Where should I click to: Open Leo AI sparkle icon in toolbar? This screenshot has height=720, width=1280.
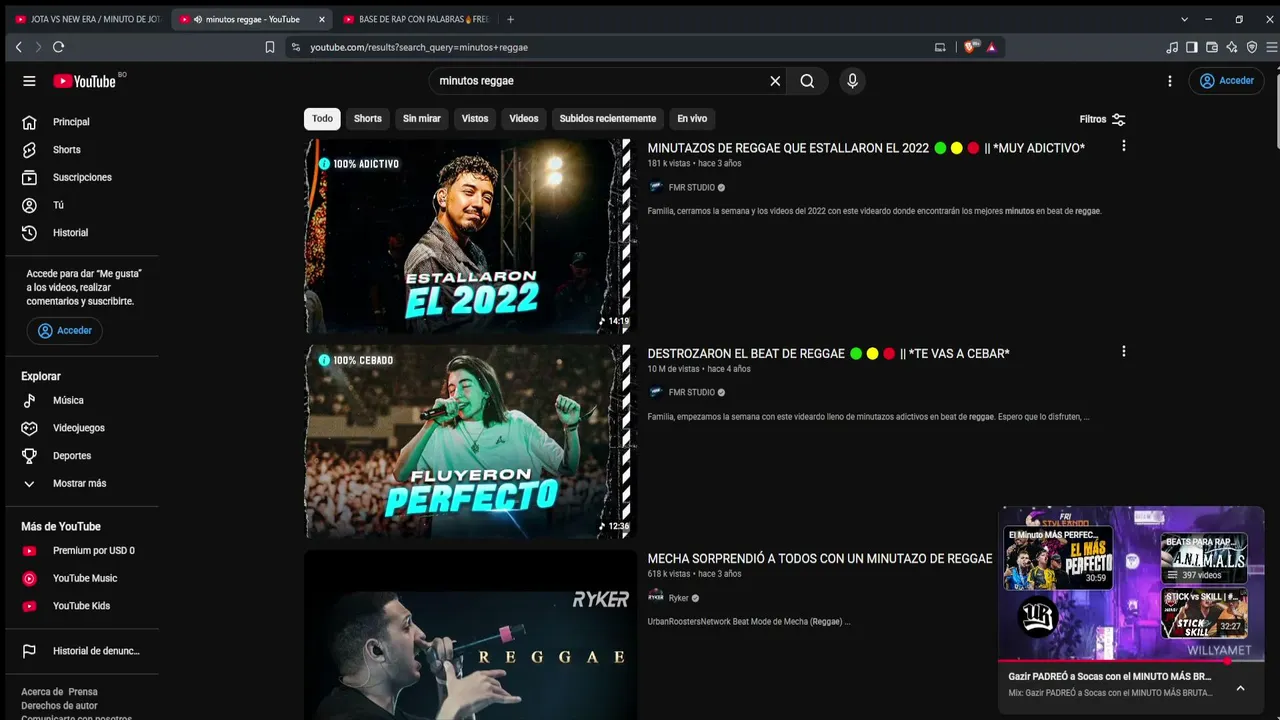(x=1232, y=47)
